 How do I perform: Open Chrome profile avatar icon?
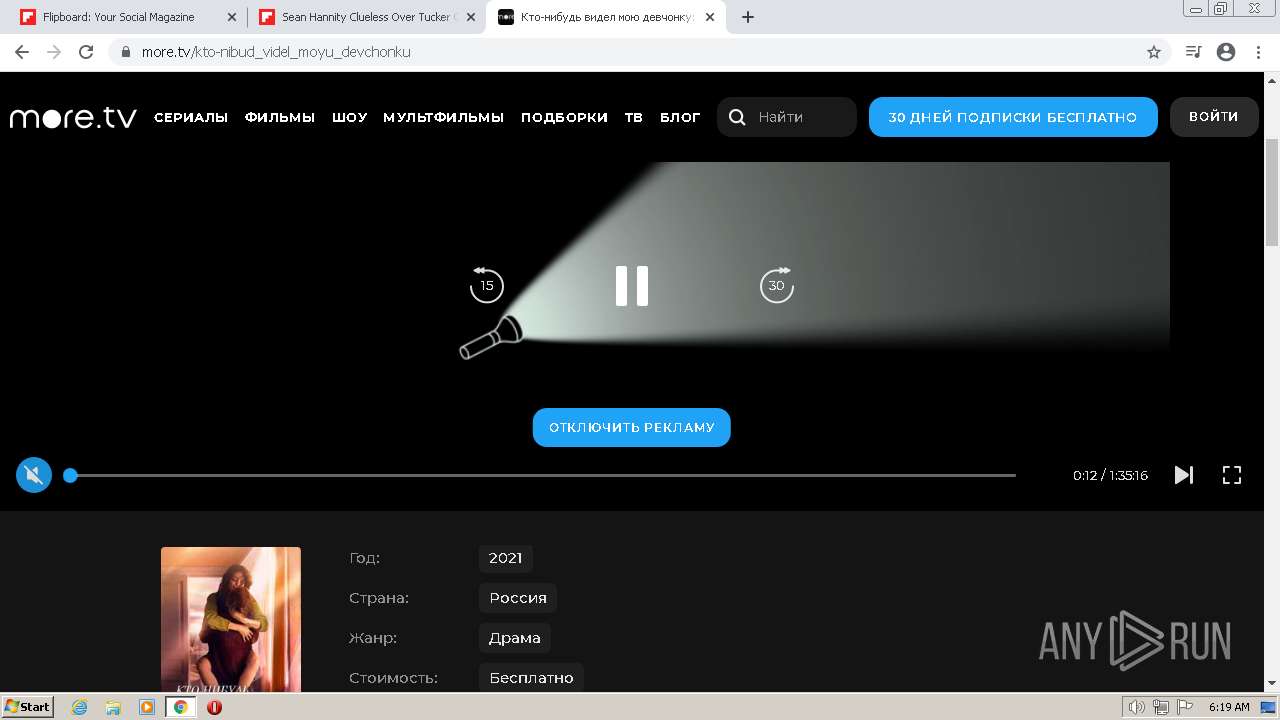pyautogui.click(x=1226, y=52)
